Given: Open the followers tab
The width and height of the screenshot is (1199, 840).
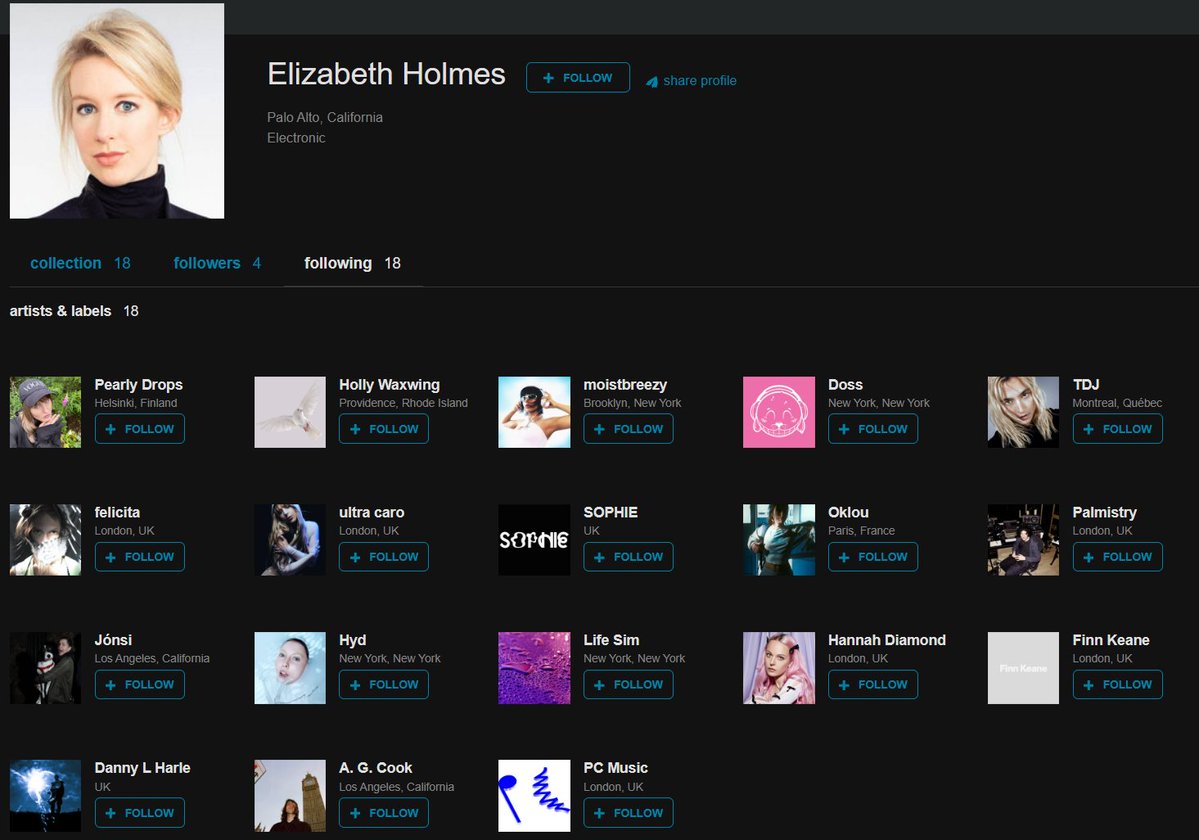Looking at the screenshot, I should click(x=217, y=263).
